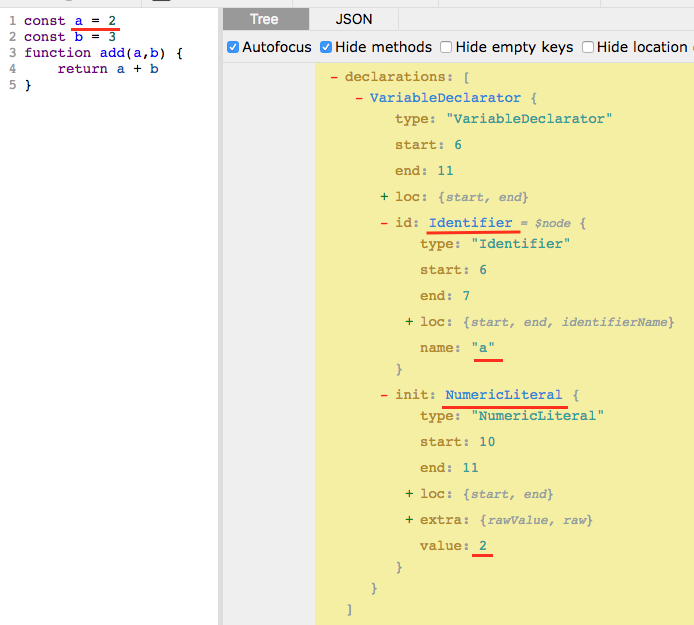Click the name "a" value
694x625 pixels.
point(483,348)
